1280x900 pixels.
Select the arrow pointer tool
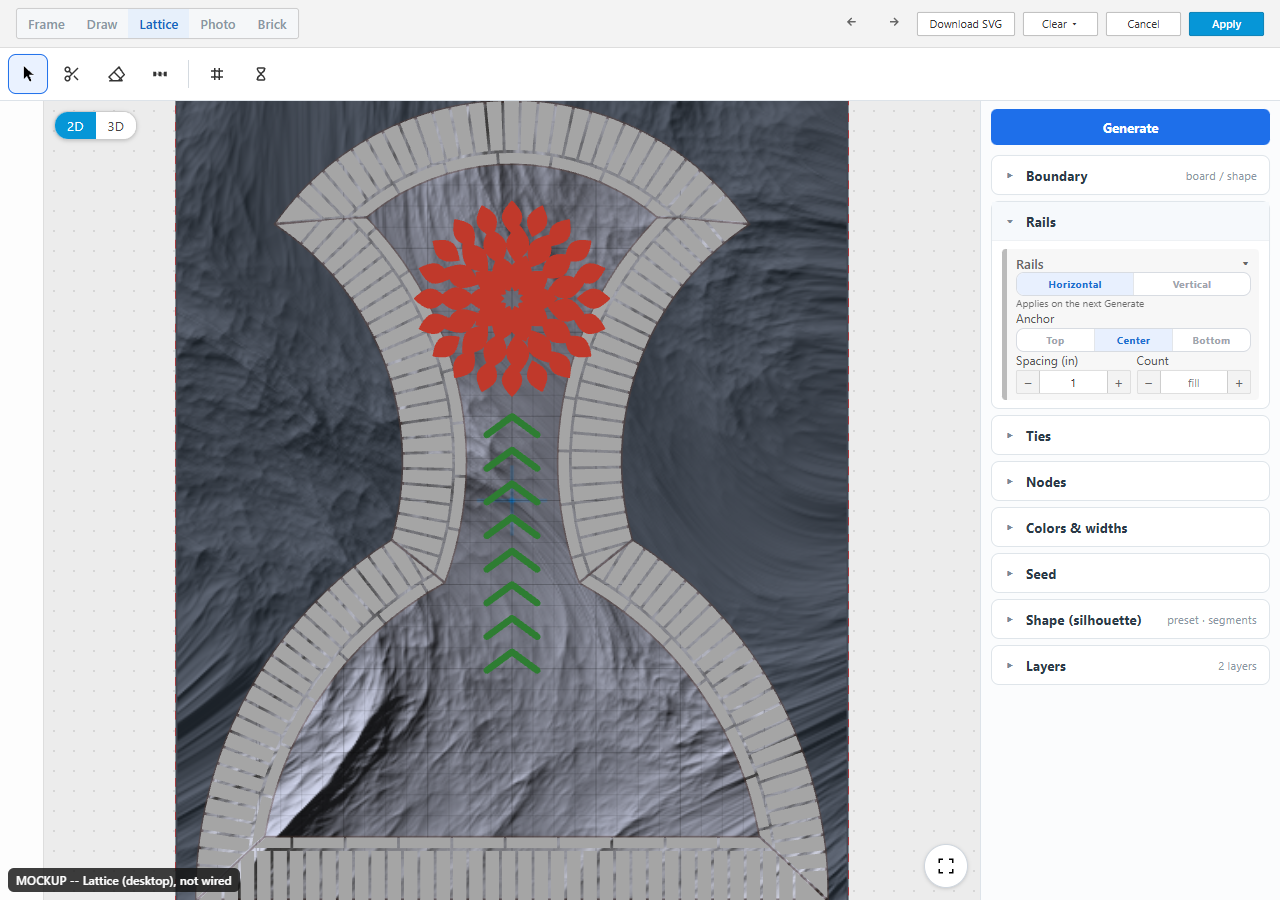pos(28,74)
